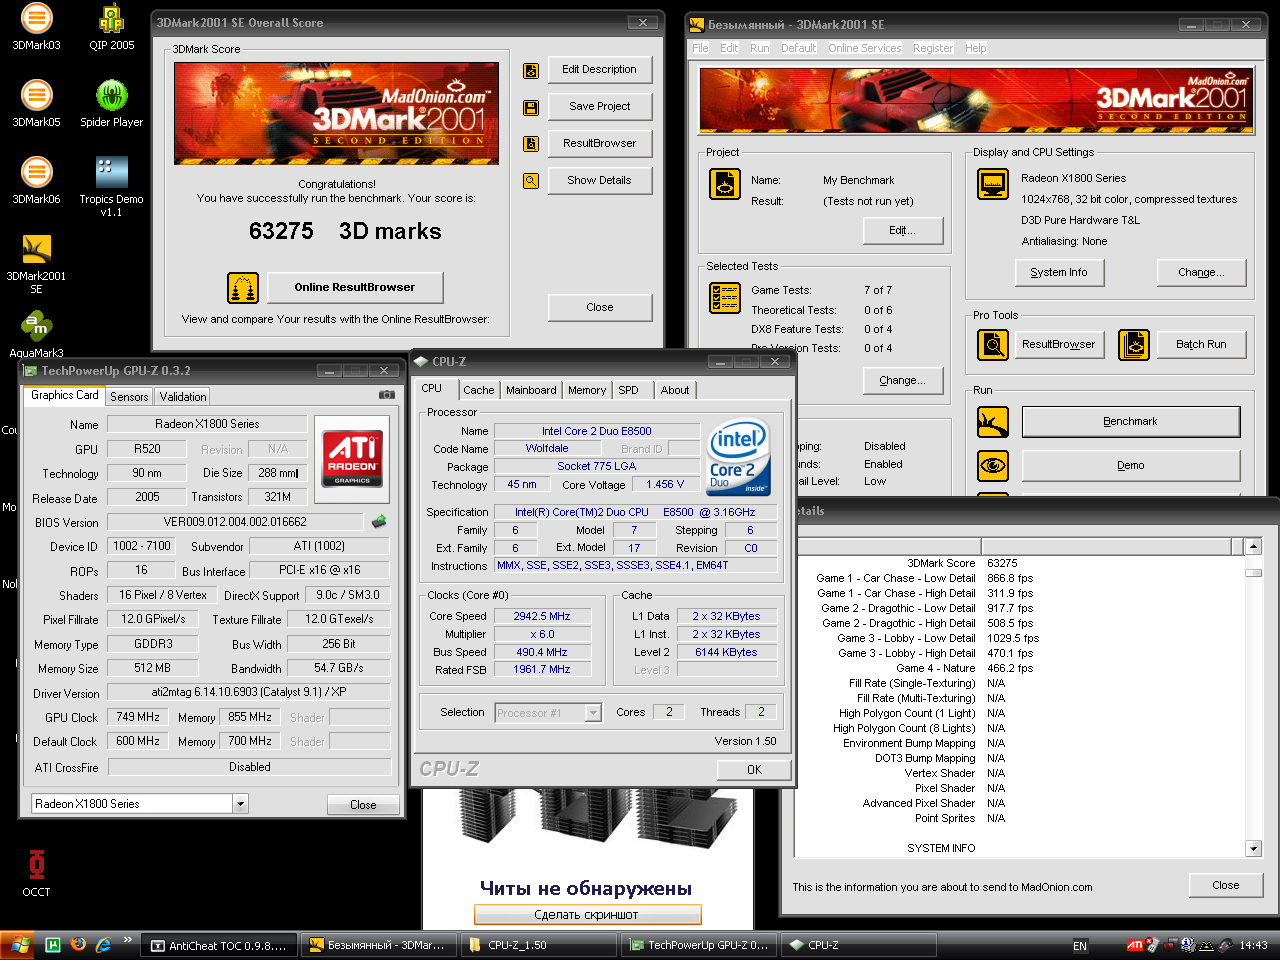Switch to the Sensors tab in GPU-Z
Viewport: 1280px width, 960px height.
(129, 397)
